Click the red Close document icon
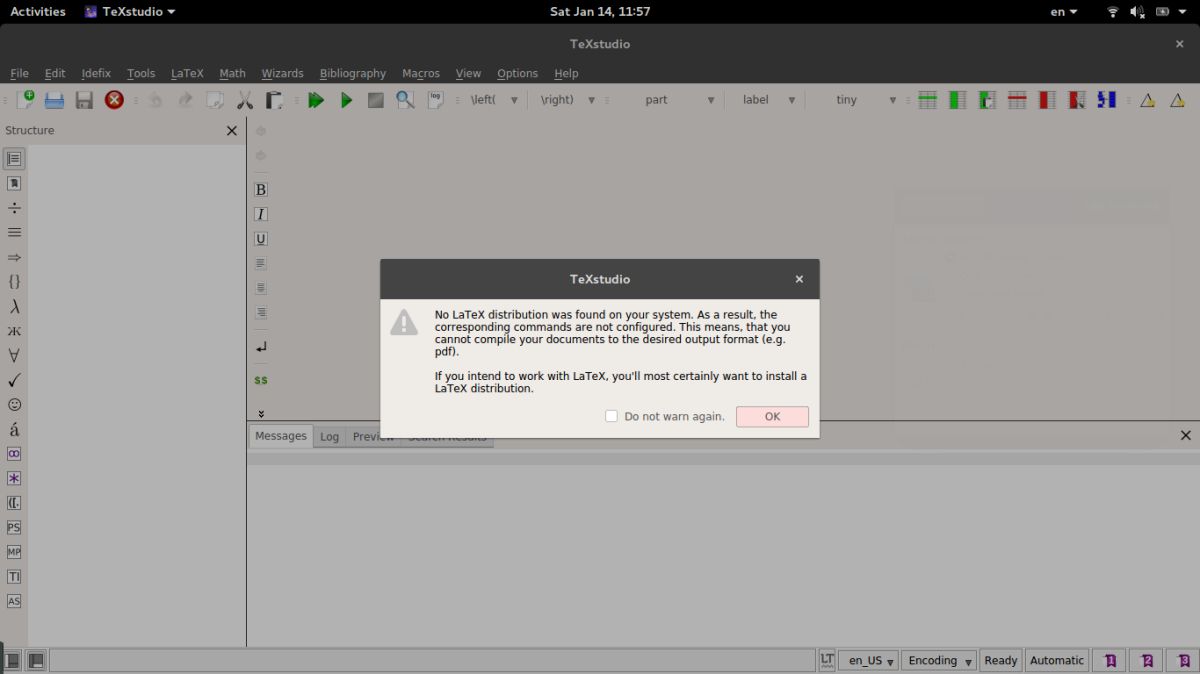The image size is (1200, 674). click(114, 100)
